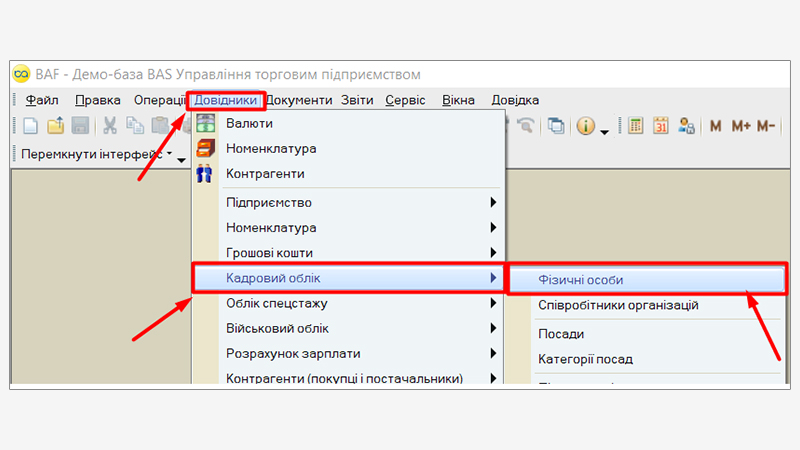Image resolution: width=800 pixels, height=450 pixels.
Task: Click Категорії посад submenu item
Action: [585, 359]
